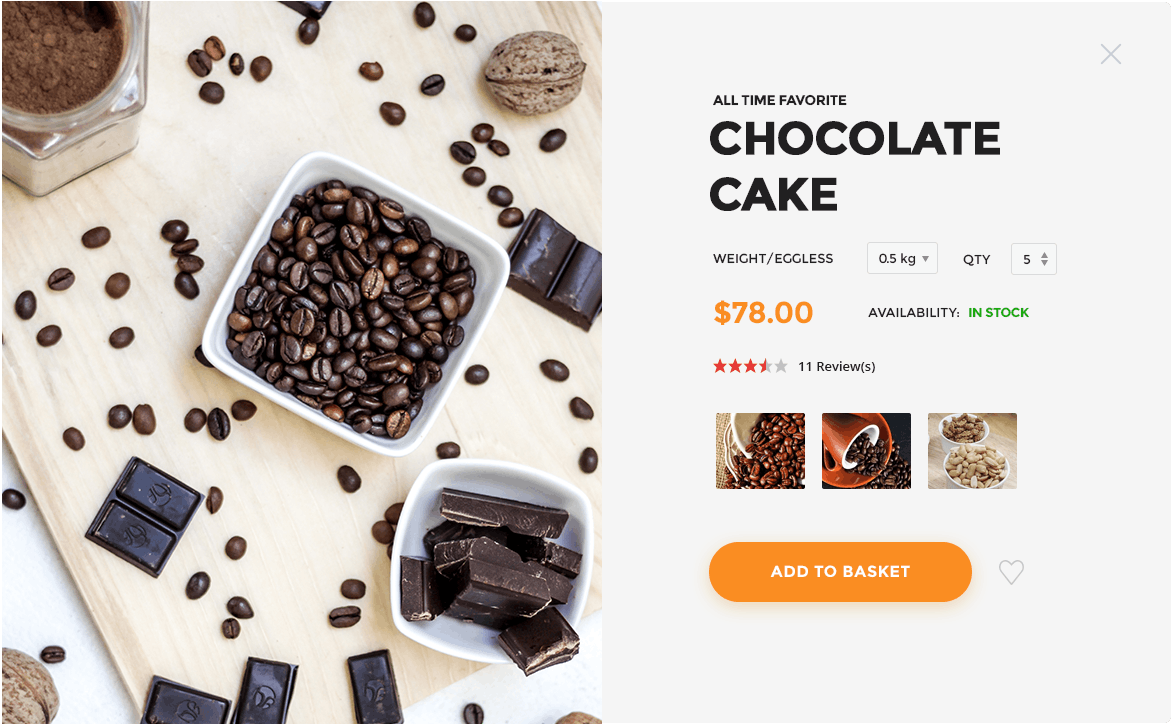
Task: Click the Add to Basket button
Action: pos(840,572)
